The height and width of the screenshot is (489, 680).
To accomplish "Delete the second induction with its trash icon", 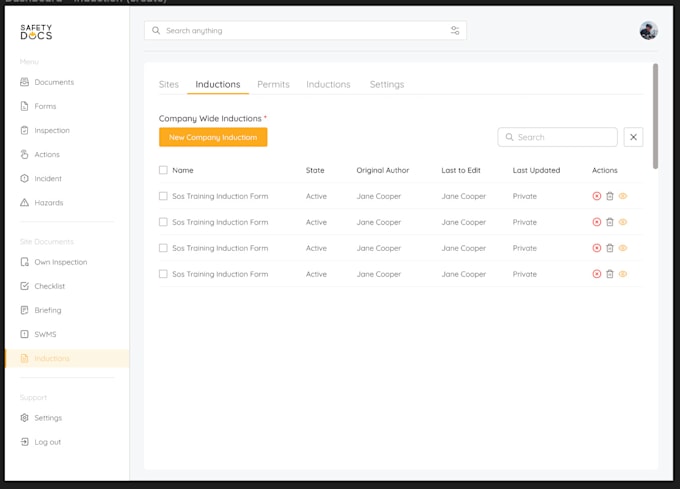I will 610,222.
